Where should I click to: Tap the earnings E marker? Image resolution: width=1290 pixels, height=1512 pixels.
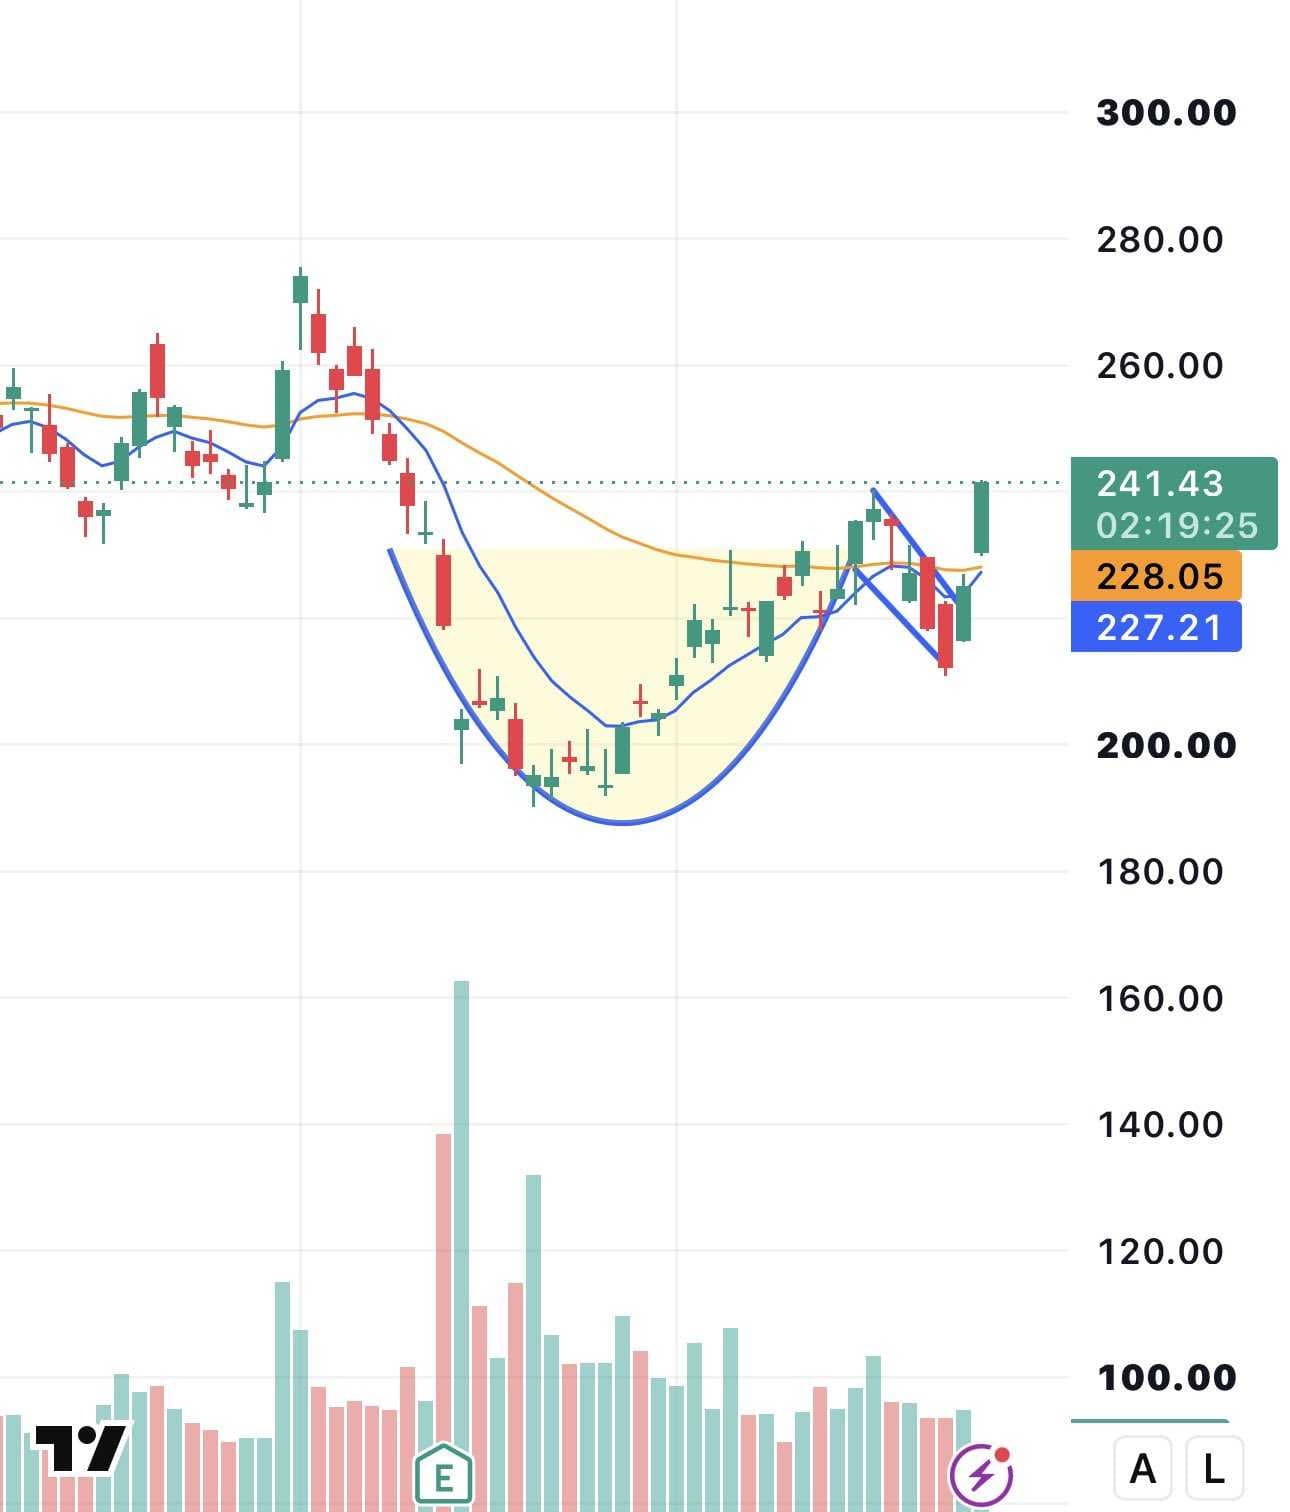click(x=443, y=1476)
